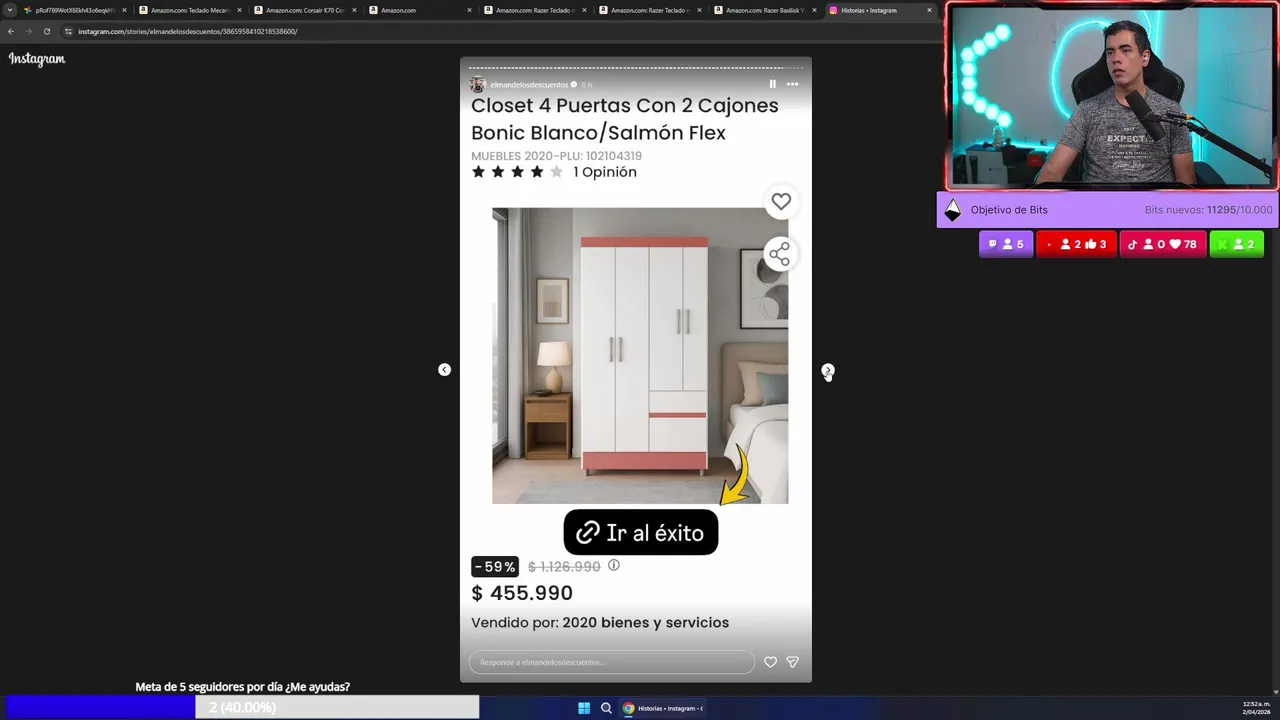This screenshot has height=720, width=1280.
Task: Advance to the next story
Action: point(828,370)
